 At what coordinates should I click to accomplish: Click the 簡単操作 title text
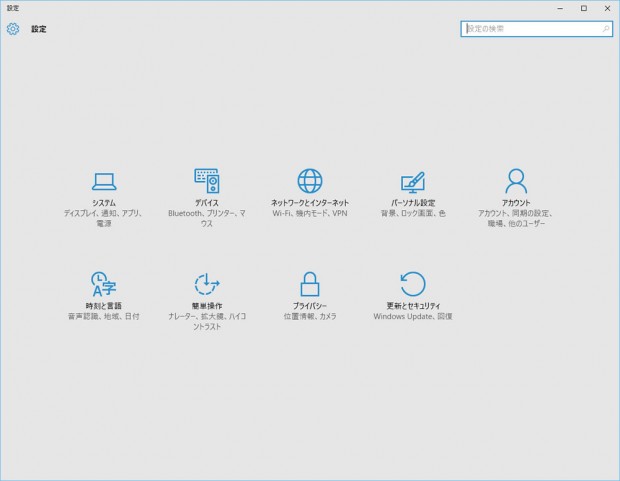tap(207, 306)
